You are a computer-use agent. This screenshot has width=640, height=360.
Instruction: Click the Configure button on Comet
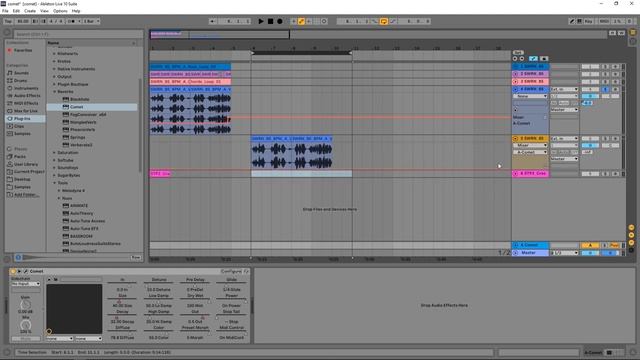pos(231,271)
